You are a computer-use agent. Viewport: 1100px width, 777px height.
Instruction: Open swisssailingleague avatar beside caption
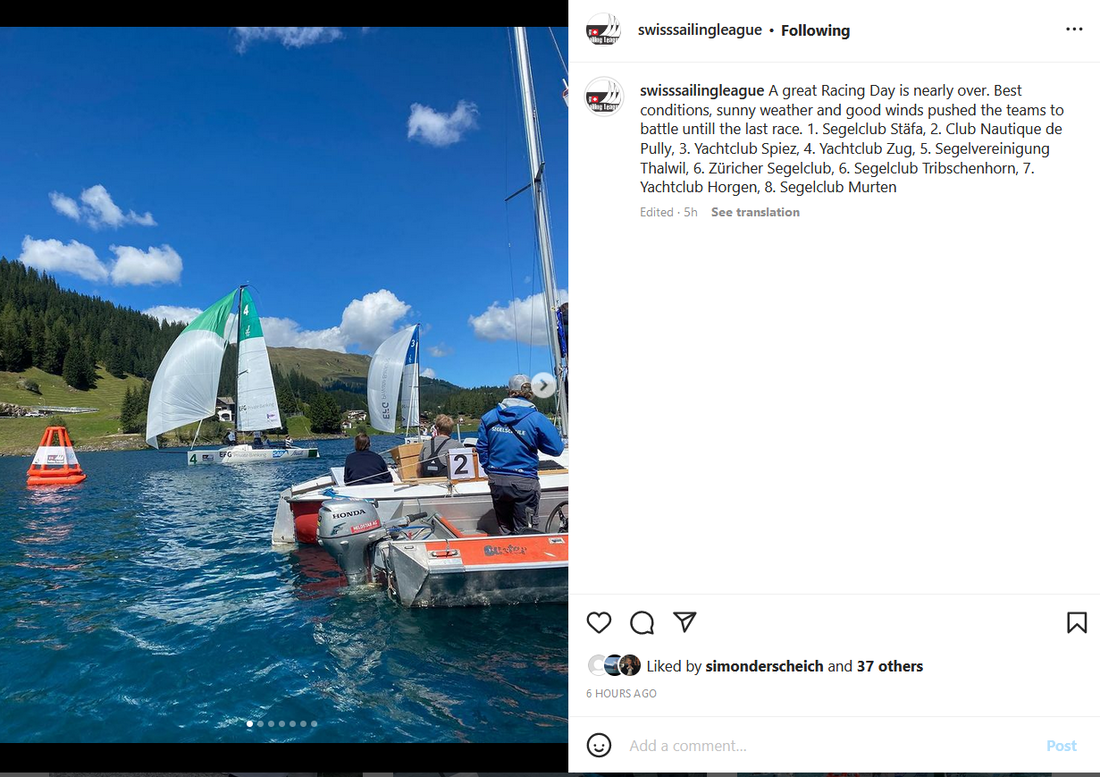click(x=603, y=97)
